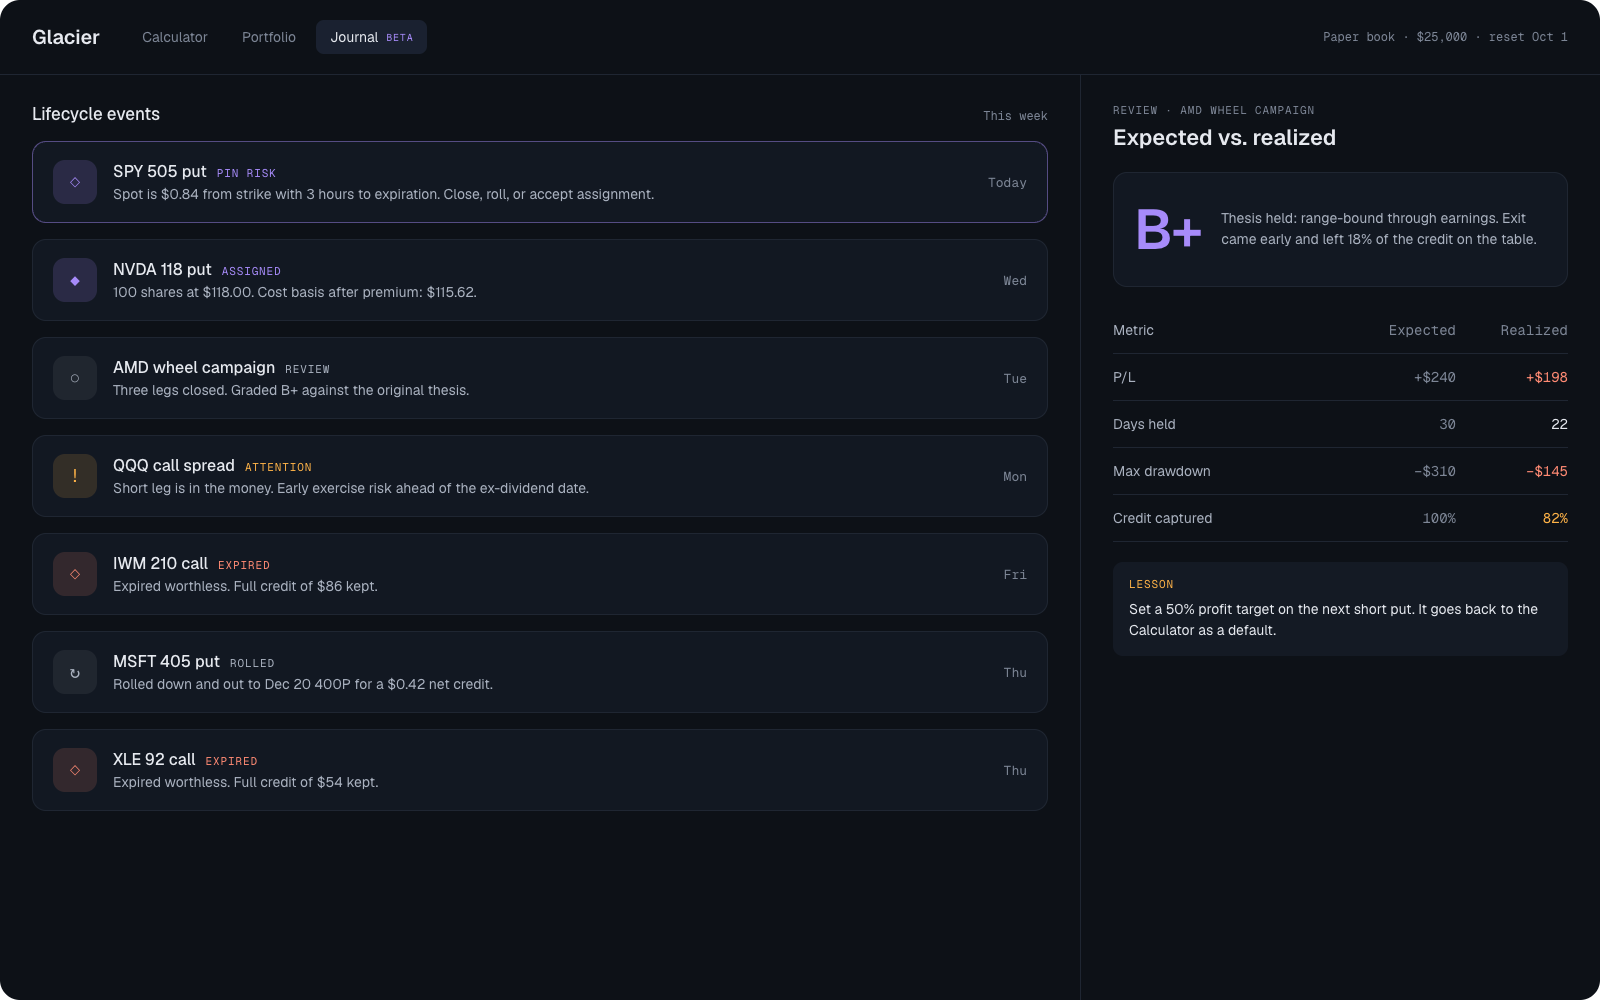
Task: Select the Journal BETA tab
Action: tap(371, 37)
